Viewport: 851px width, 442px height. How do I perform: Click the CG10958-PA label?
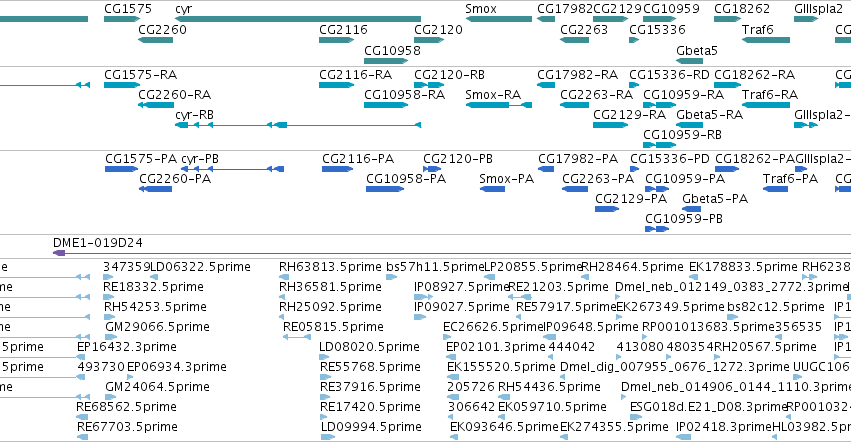405,179
